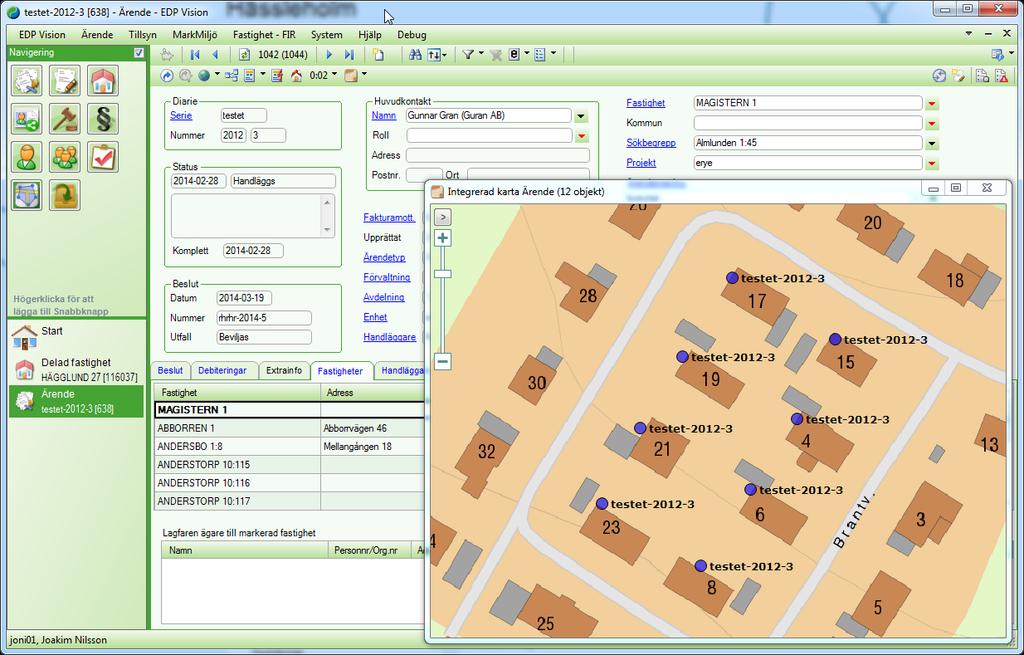Create a new record with the page icon
Screen dimensions: 1024x655
[x=379, y=55]
